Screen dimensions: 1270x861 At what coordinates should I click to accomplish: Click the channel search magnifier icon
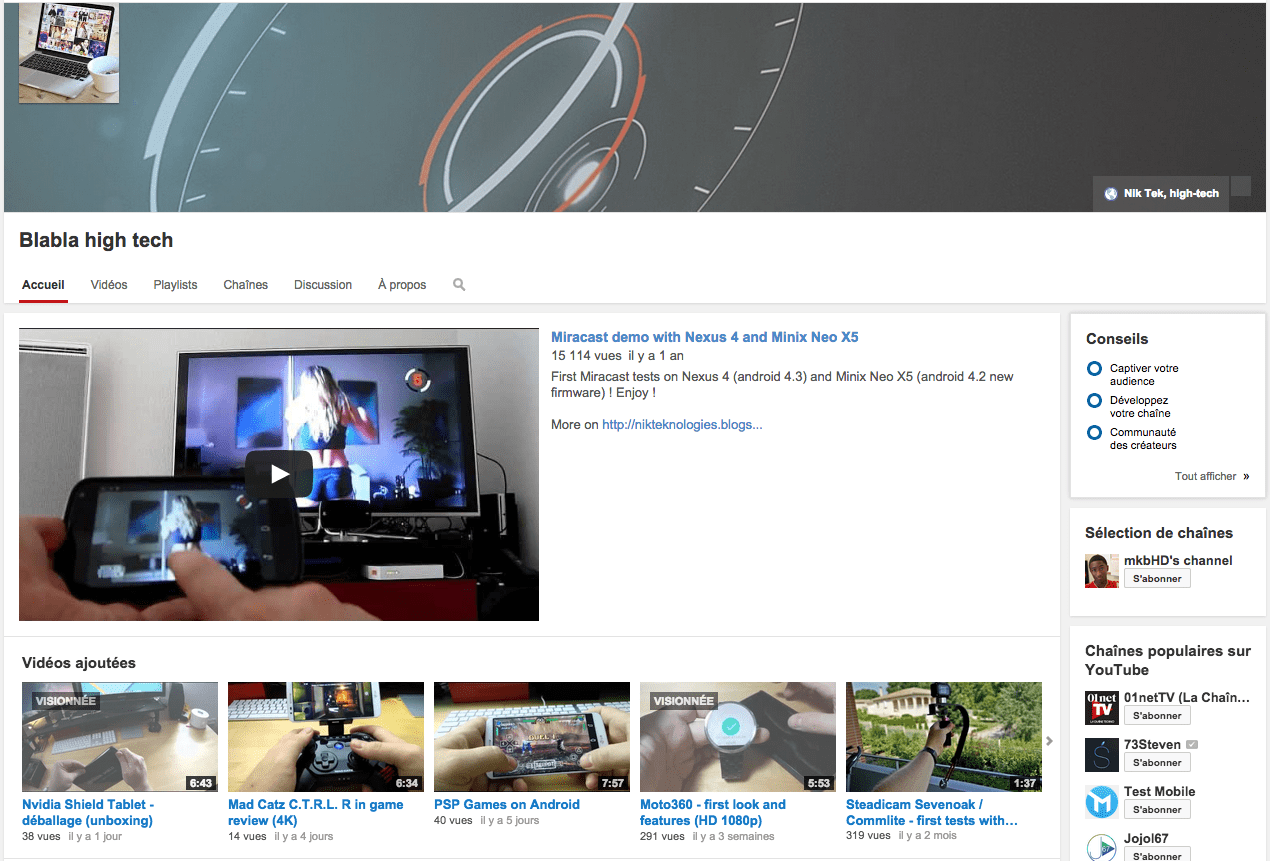click(x=459, y=285)
